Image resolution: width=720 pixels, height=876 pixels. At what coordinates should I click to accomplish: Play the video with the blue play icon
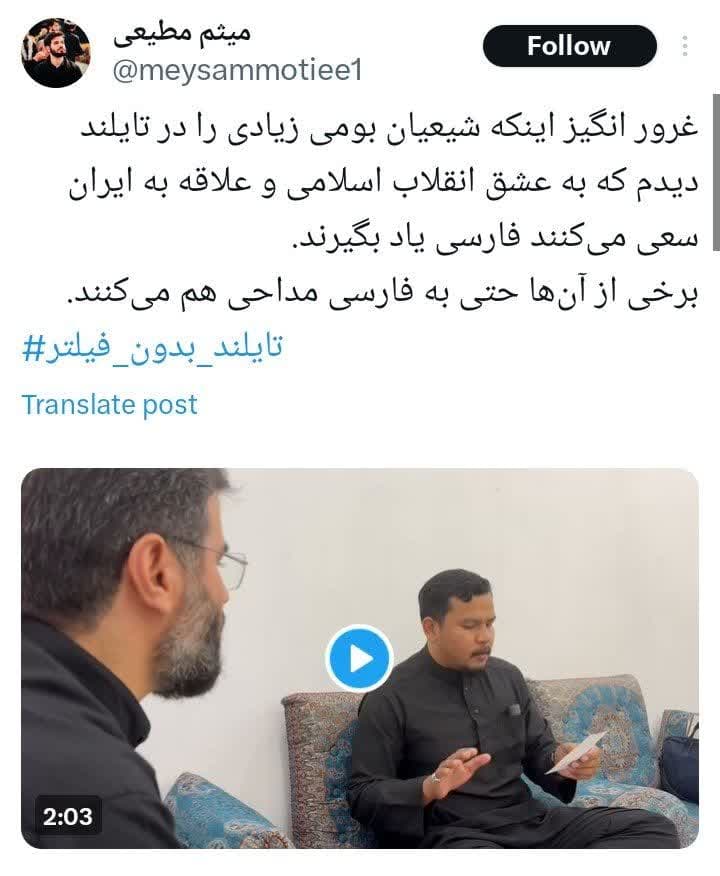pyautogui.click(x=359, y=658)
